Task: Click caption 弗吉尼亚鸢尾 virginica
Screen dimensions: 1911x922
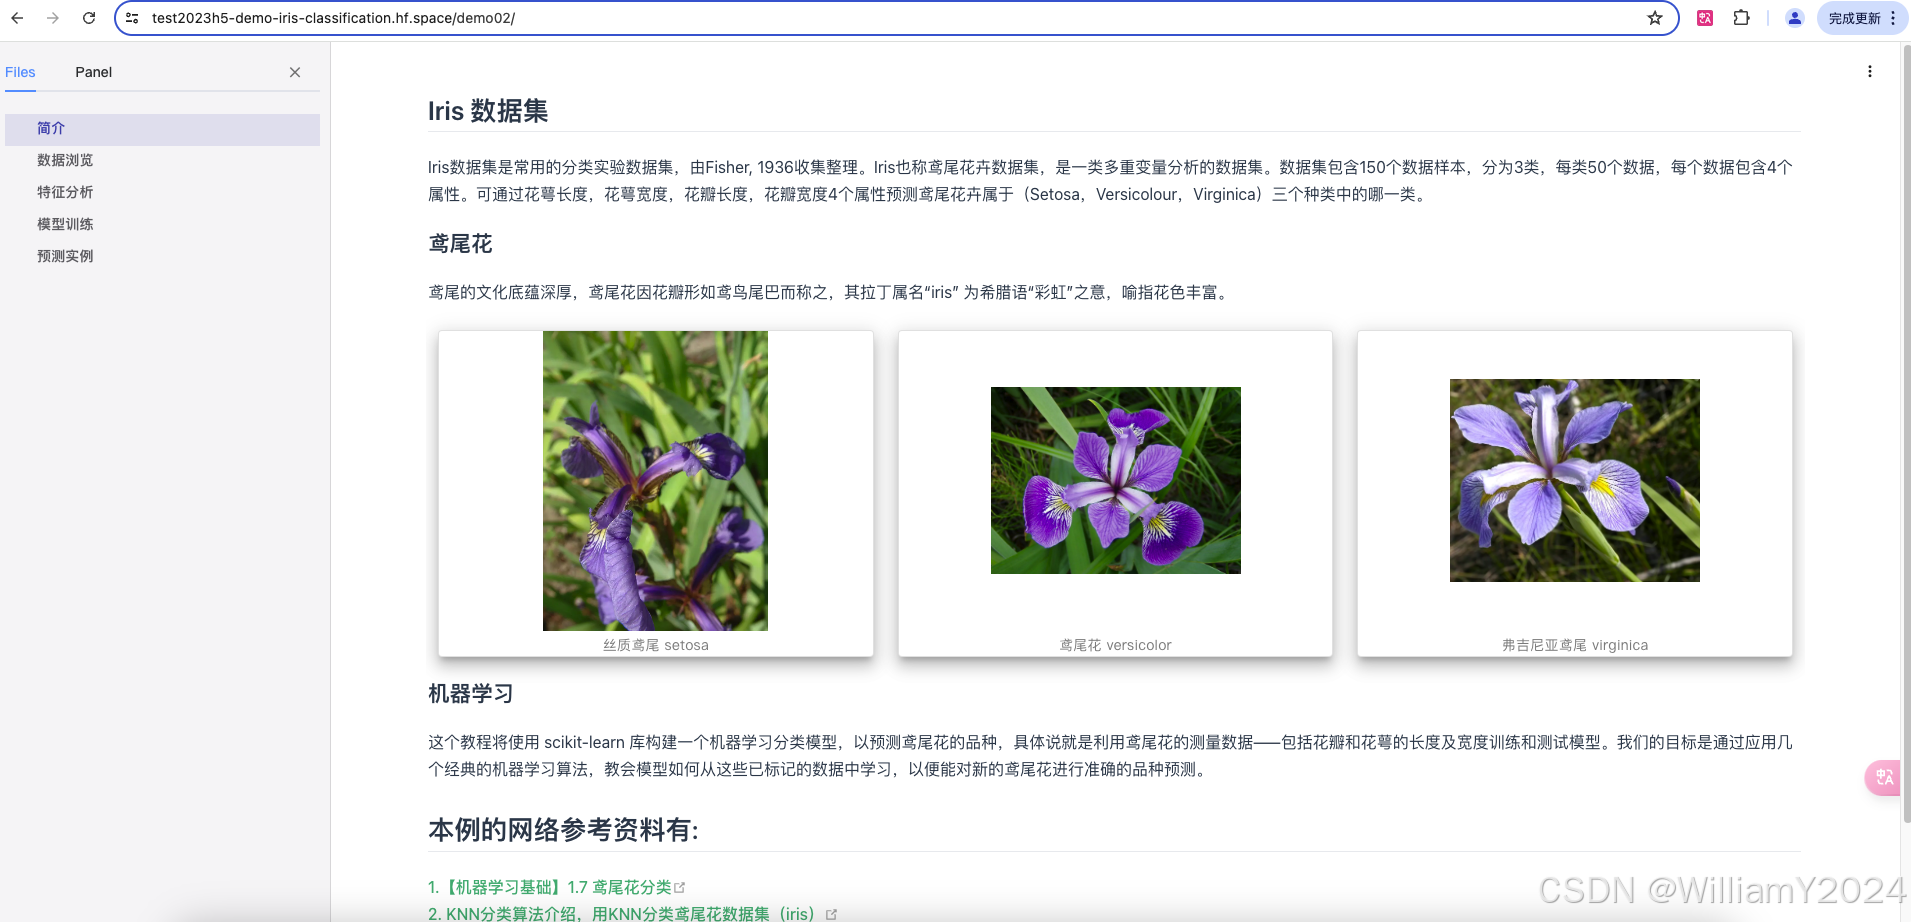Action: tap(1575, 646)
